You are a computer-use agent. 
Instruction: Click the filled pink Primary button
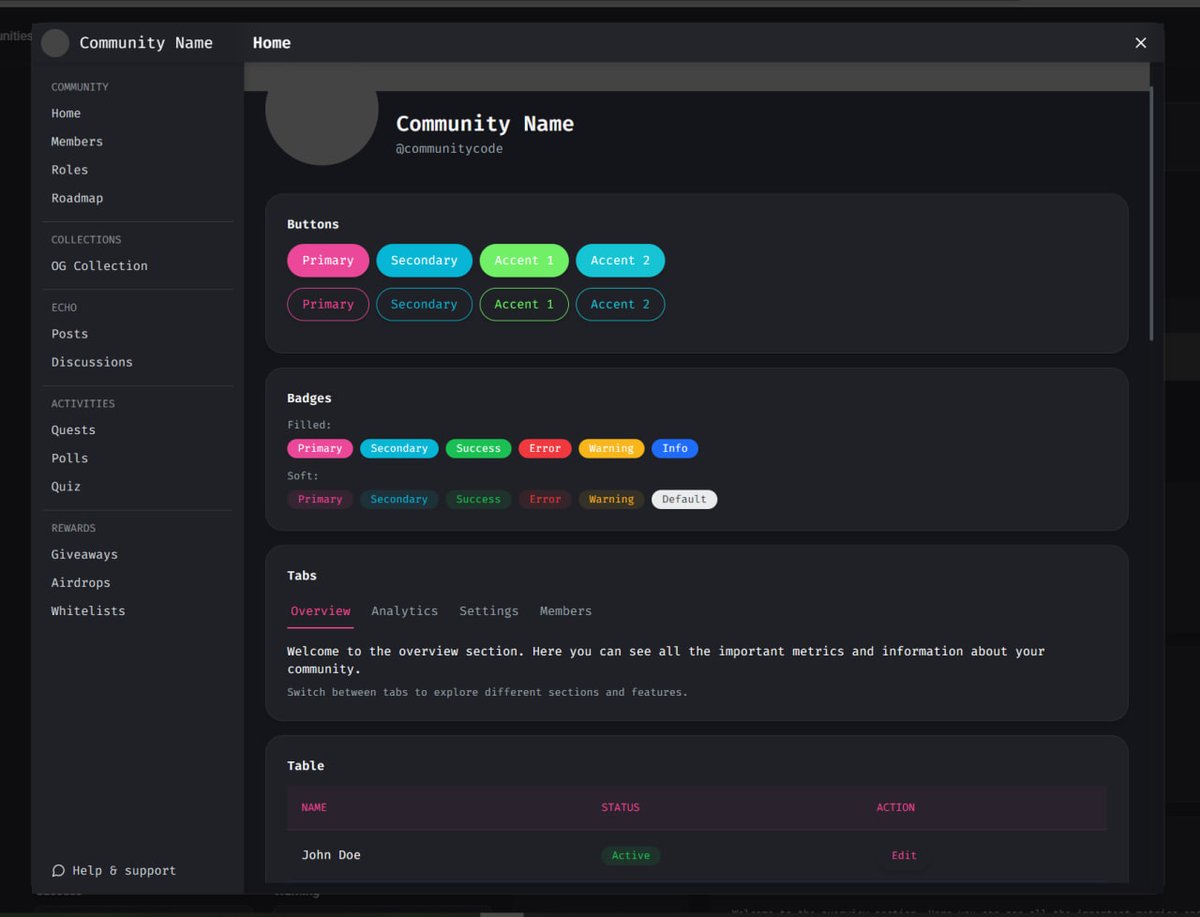tap(328, 260)
